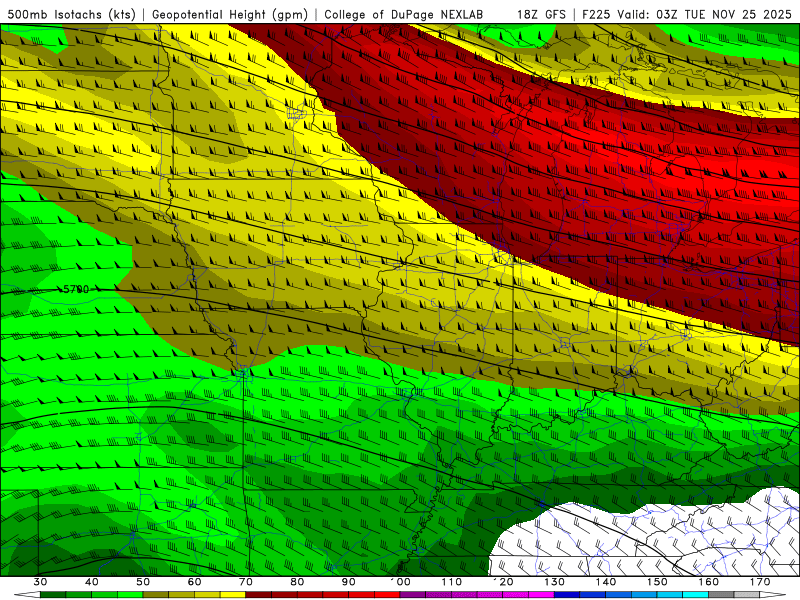Click the bright magenta swatch left of 130
Viewport: 800px width, 600px height.
541,595
